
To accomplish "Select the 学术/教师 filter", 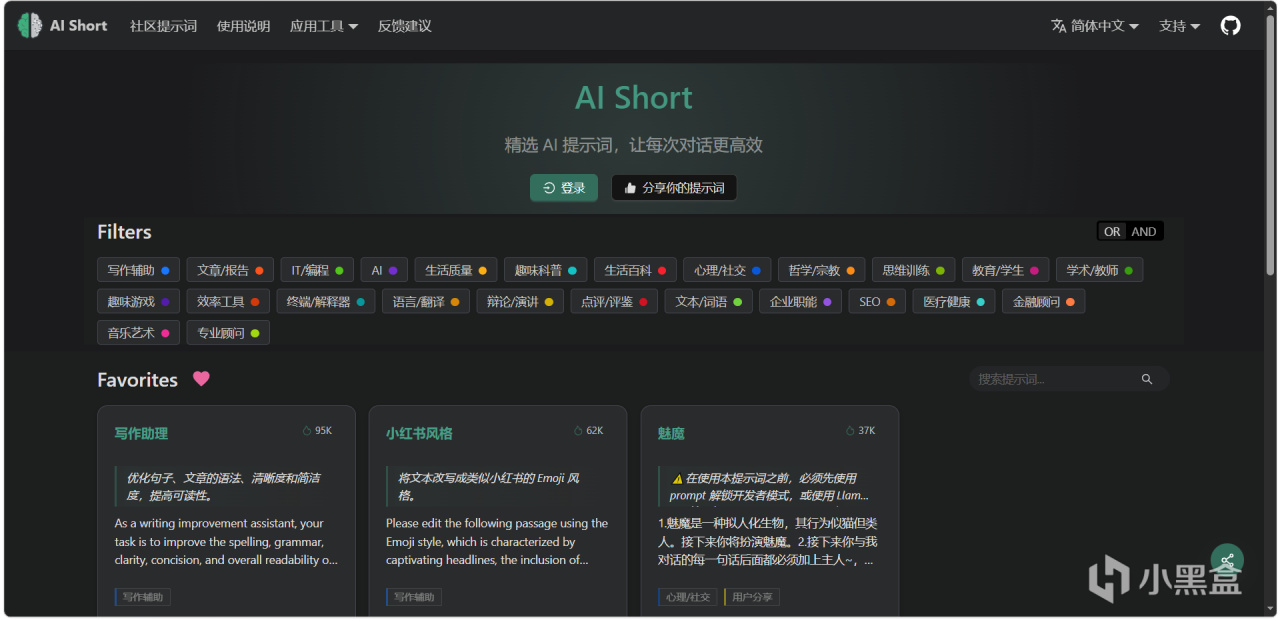I will coord(1099,270).
